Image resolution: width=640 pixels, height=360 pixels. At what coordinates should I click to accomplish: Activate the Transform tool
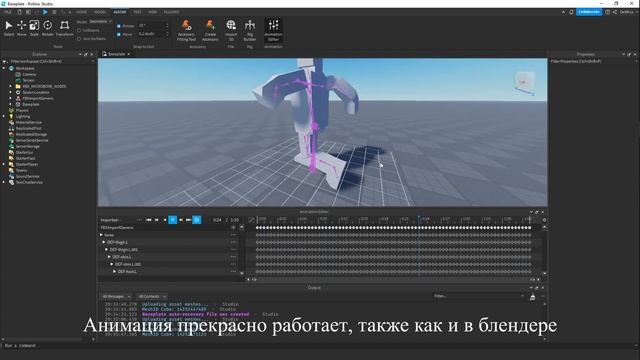[64, 28]
